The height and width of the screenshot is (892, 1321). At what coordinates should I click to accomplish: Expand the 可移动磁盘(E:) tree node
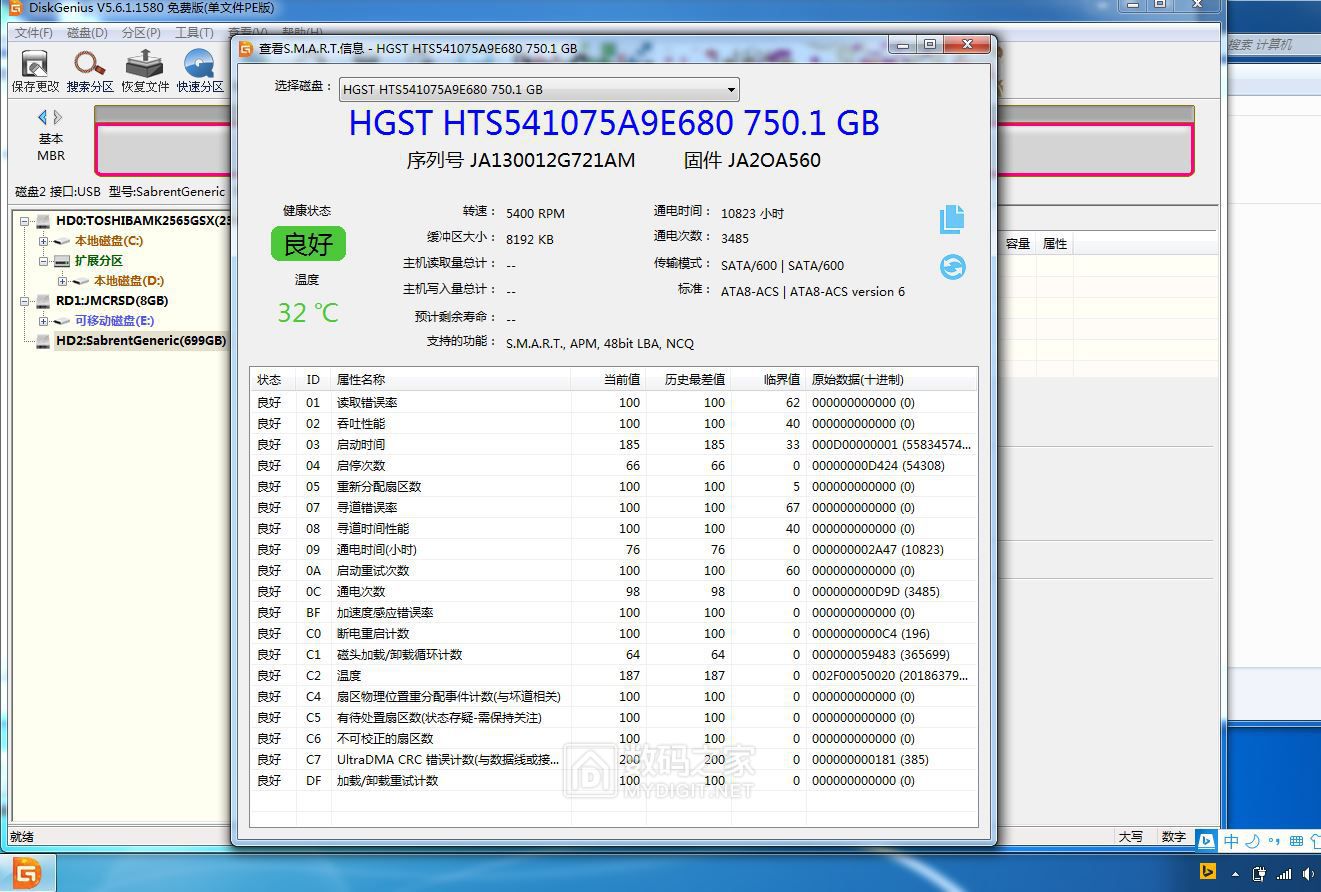tap(44, 321)
